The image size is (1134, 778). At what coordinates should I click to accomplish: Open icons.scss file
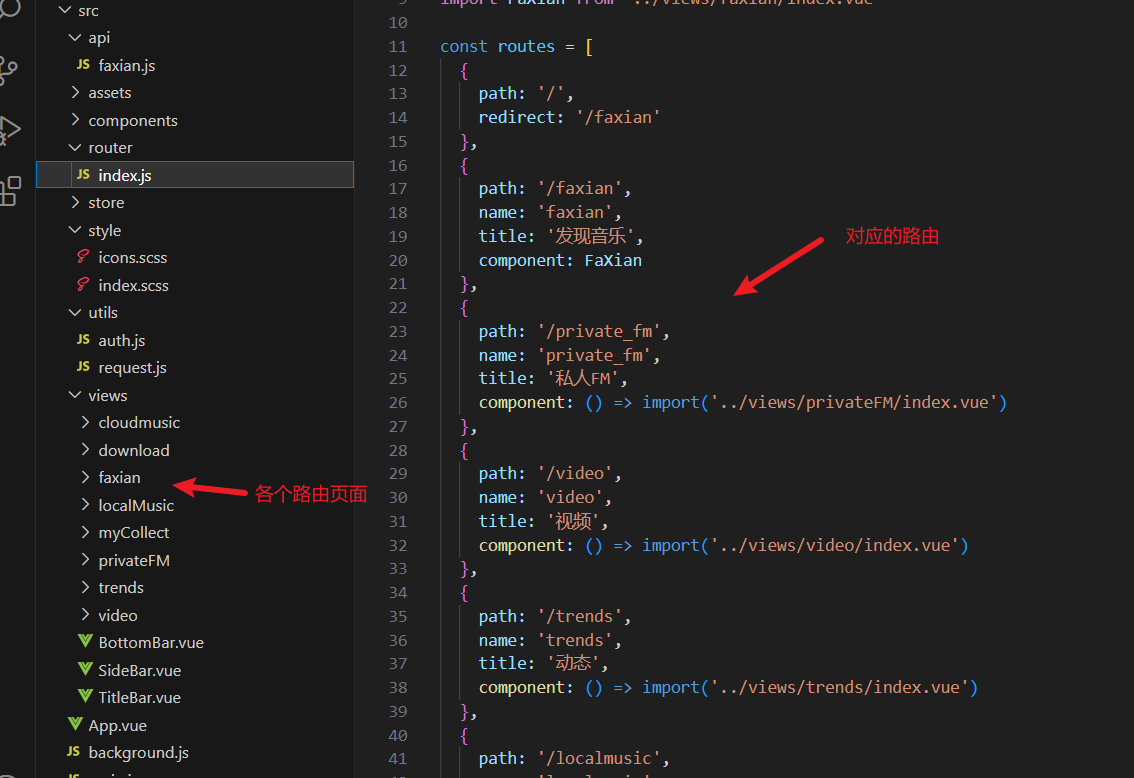[132, 257]
